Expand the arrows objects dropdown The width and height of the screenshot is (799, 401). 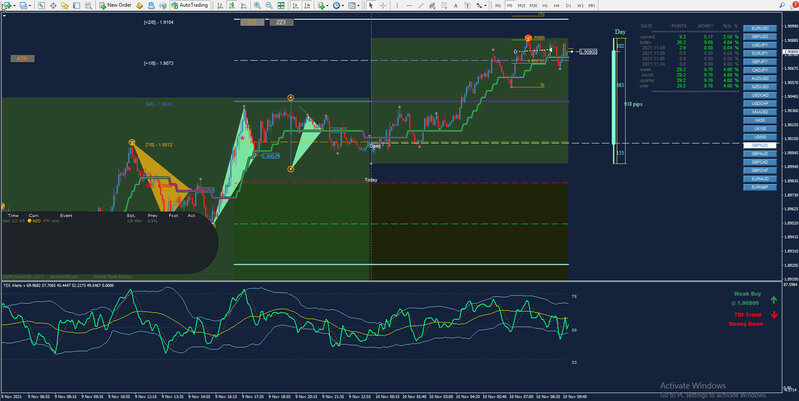(485, 6)
